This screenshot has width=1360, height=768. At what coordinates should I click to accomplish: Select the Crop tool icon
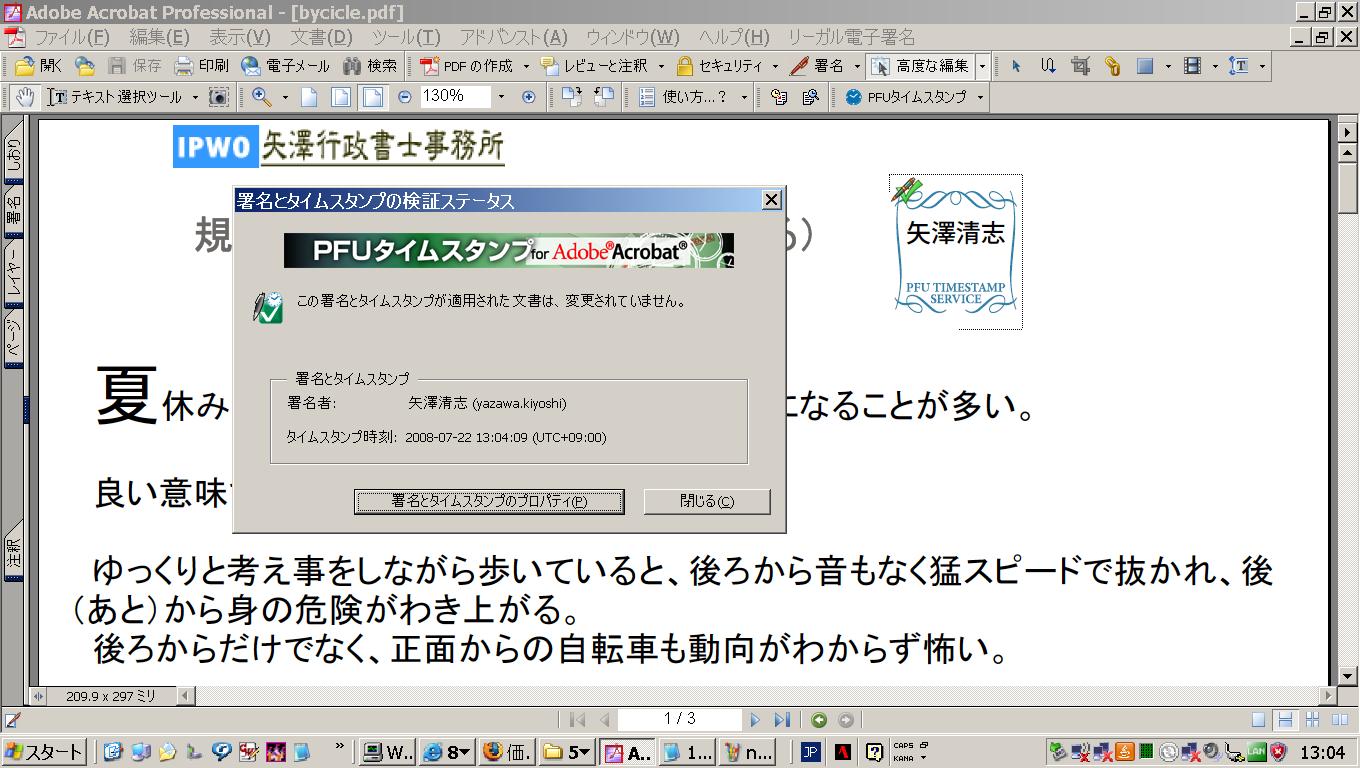click(1080, 66)
